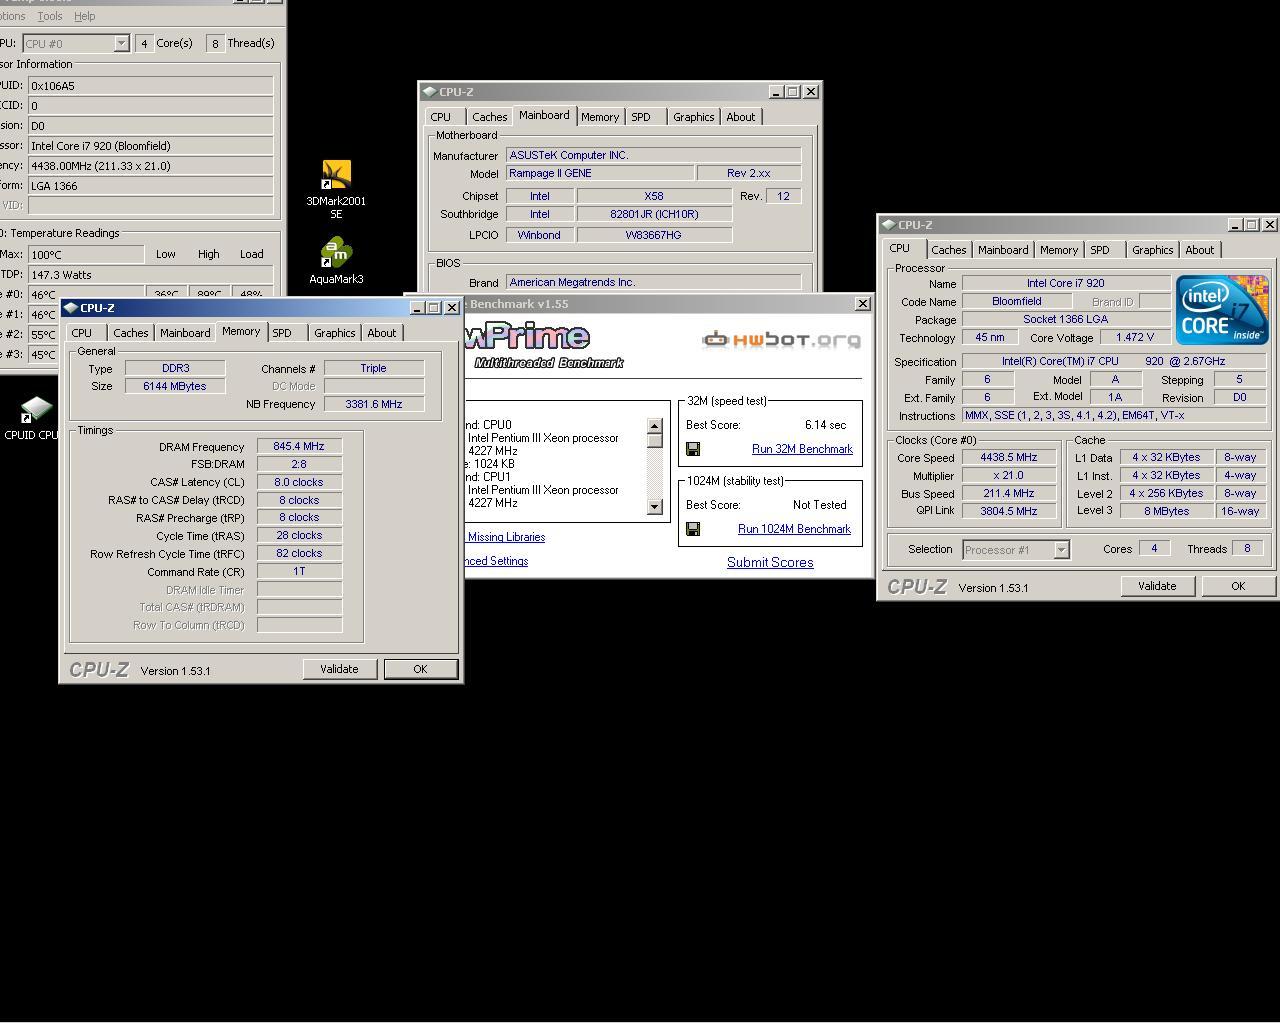Click CAS# Latency value 8.0 clocks
1280x1024 pixels.
(299, 482)
